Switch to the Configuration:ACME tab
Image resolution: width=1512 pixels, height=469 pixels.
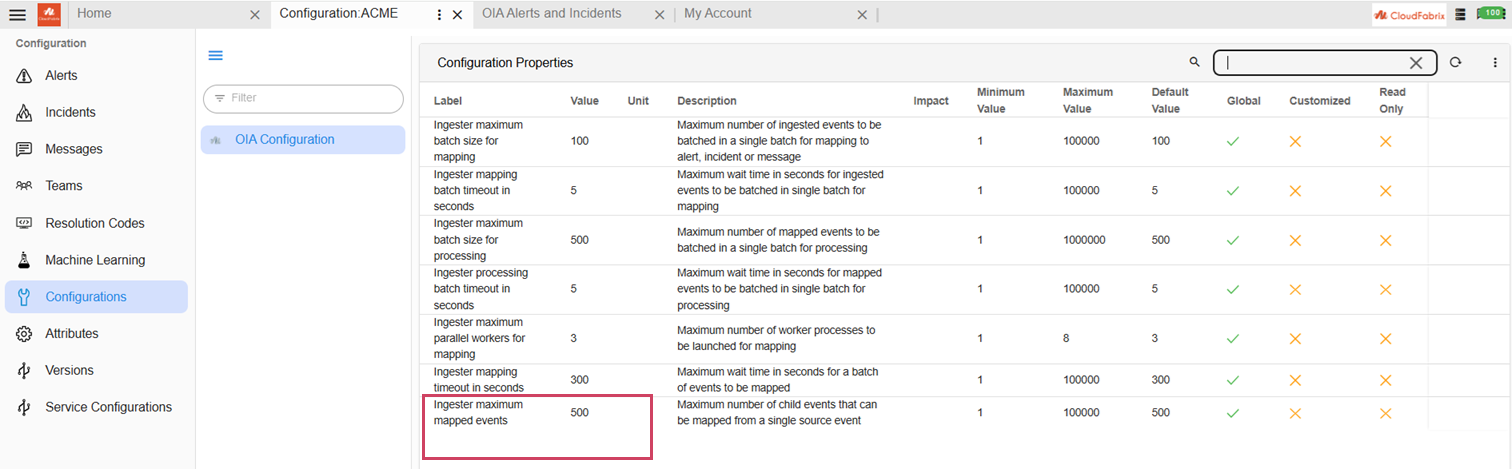click(x=338, y=13)
